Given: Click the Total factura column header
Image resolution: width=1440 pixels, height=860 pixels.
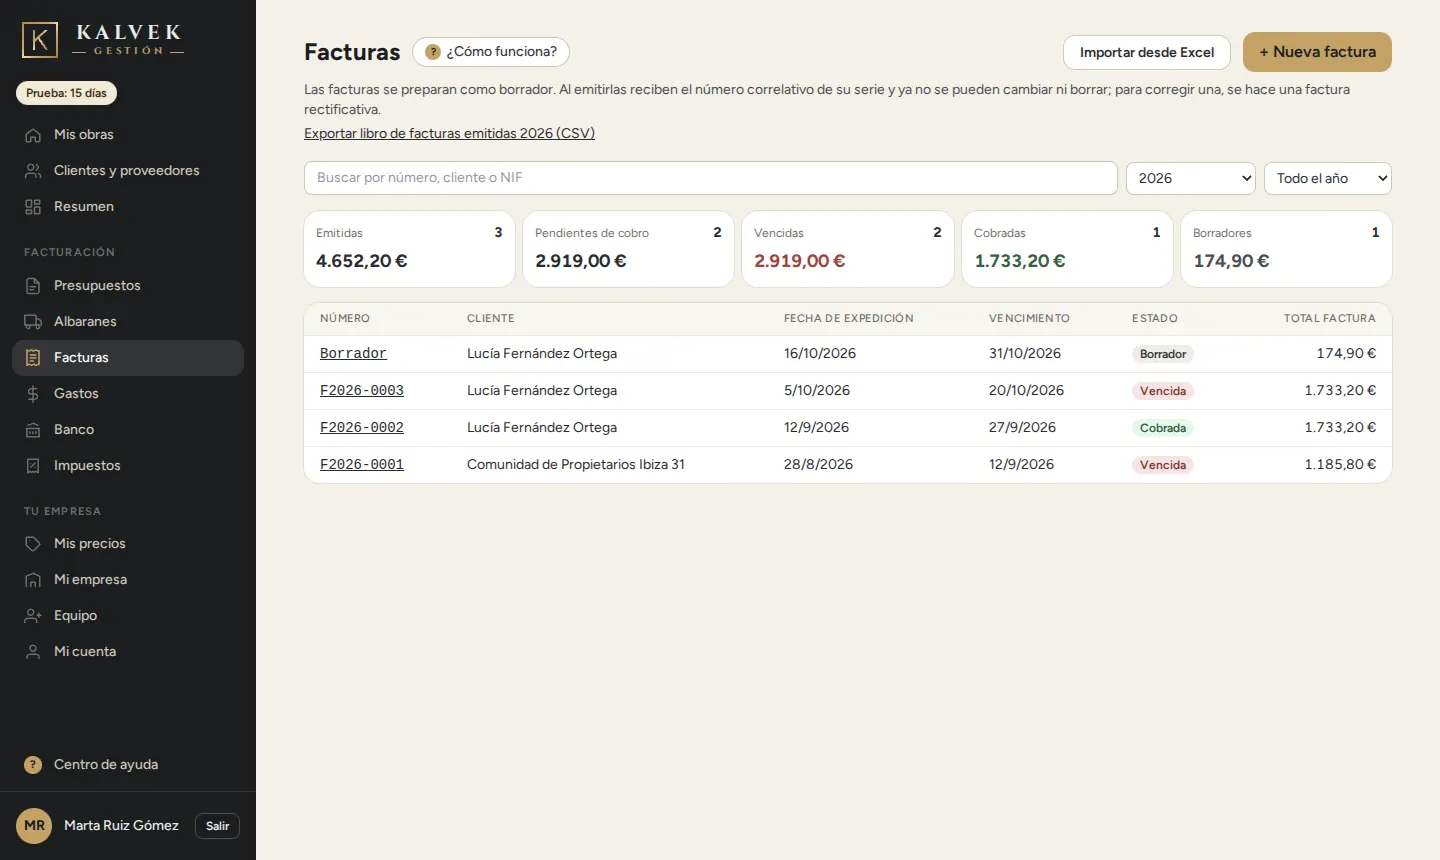Looking at the screenshot, I should [1330, 319].
